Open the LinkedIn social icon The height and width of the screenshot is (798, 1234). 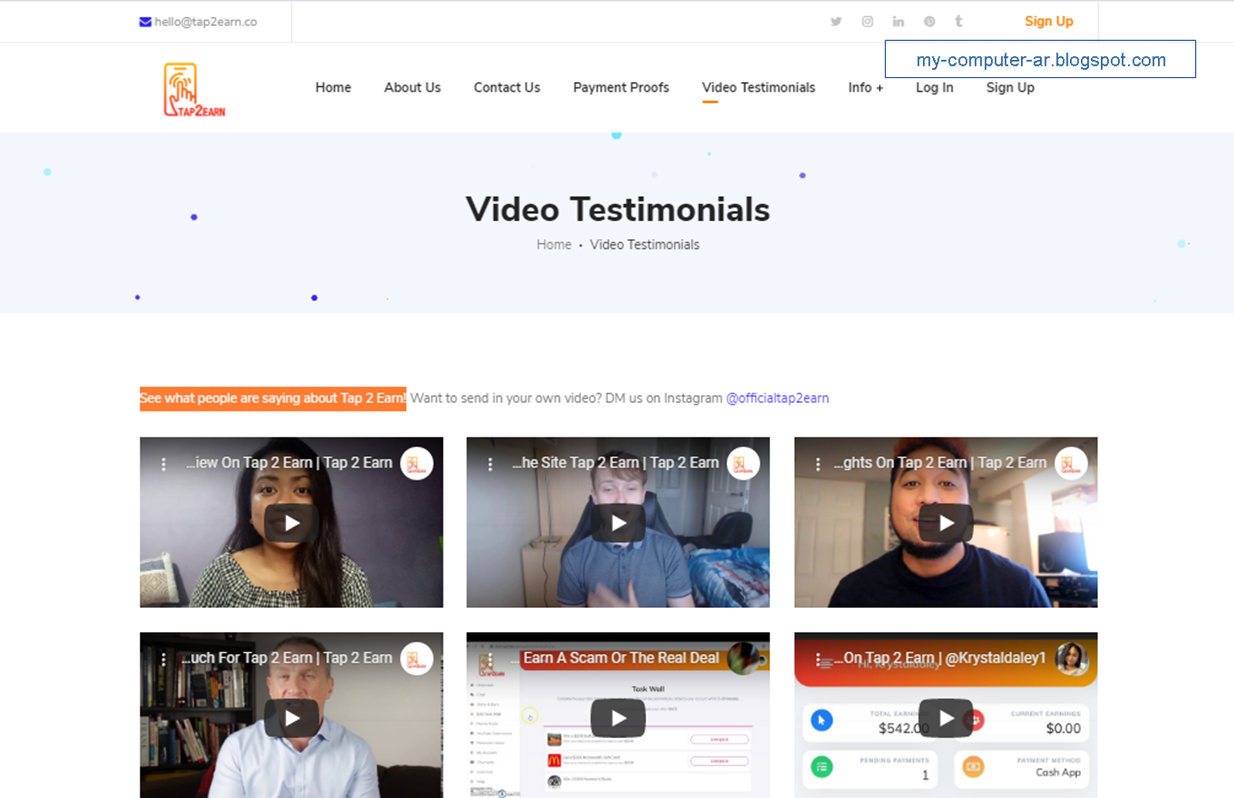point(898,21)
